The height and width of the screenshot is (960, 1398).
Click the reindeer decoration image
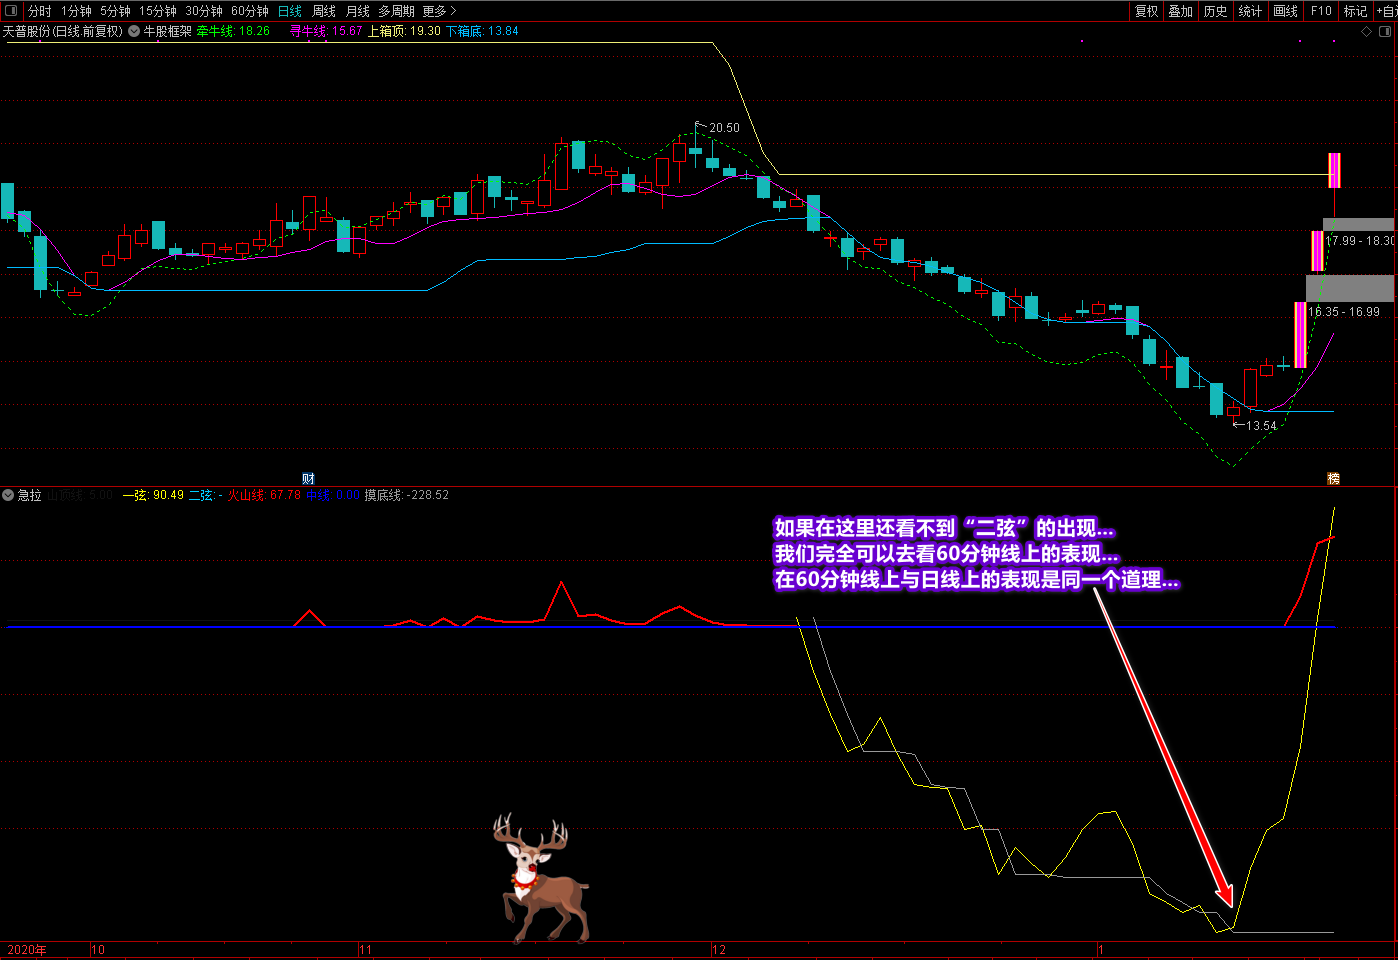tap(540, 878)
